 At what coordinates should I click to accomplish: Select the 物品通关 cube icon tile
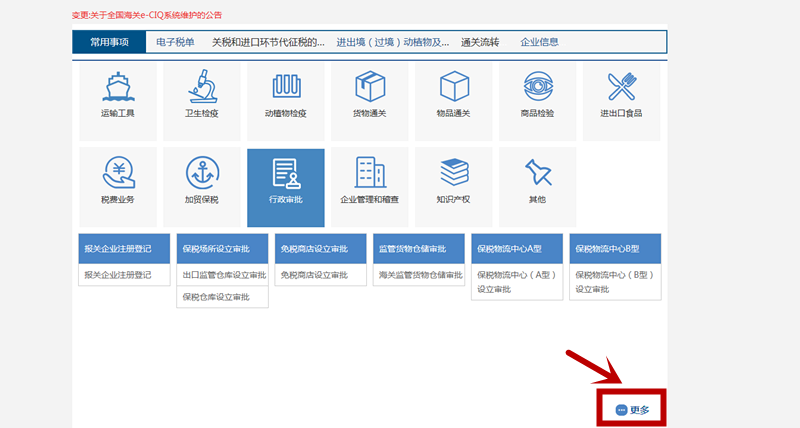pyautogui.click(x=454, y=102)
